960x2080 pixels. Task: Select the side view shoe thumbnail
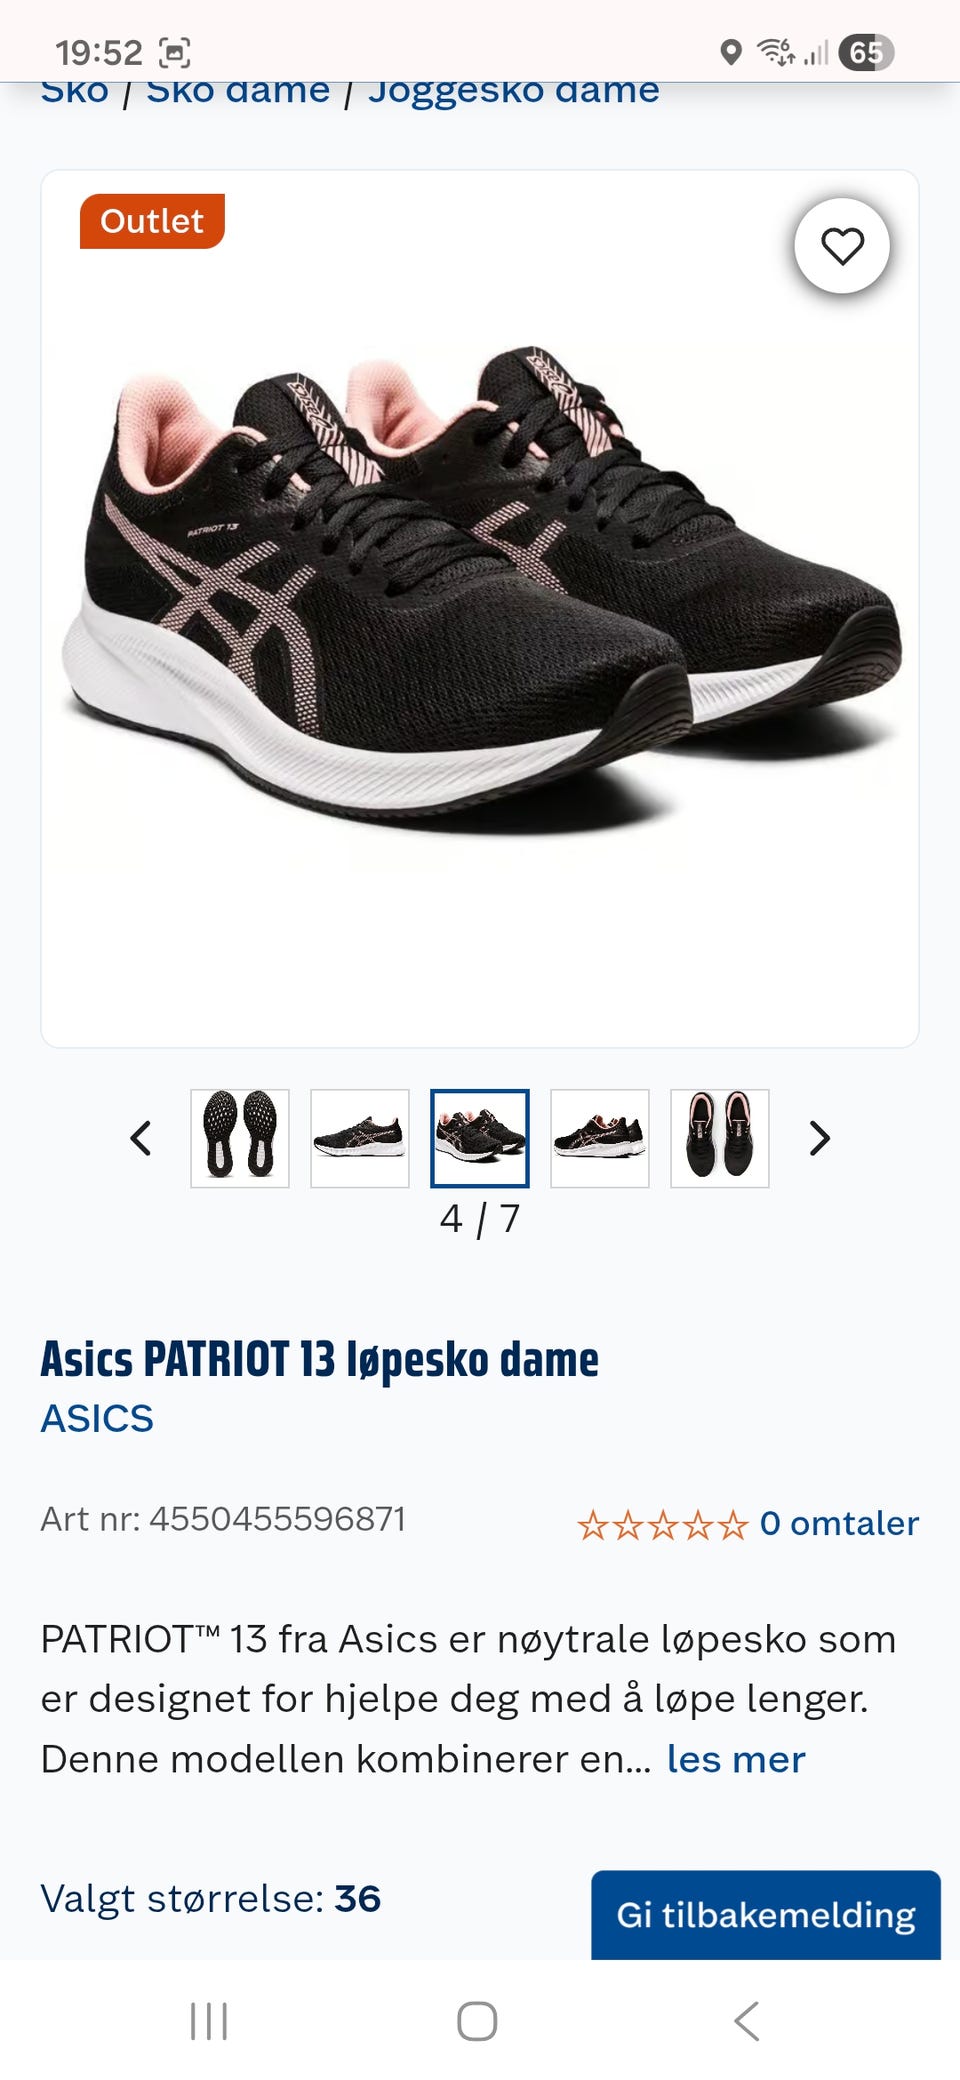[360, 1138]
